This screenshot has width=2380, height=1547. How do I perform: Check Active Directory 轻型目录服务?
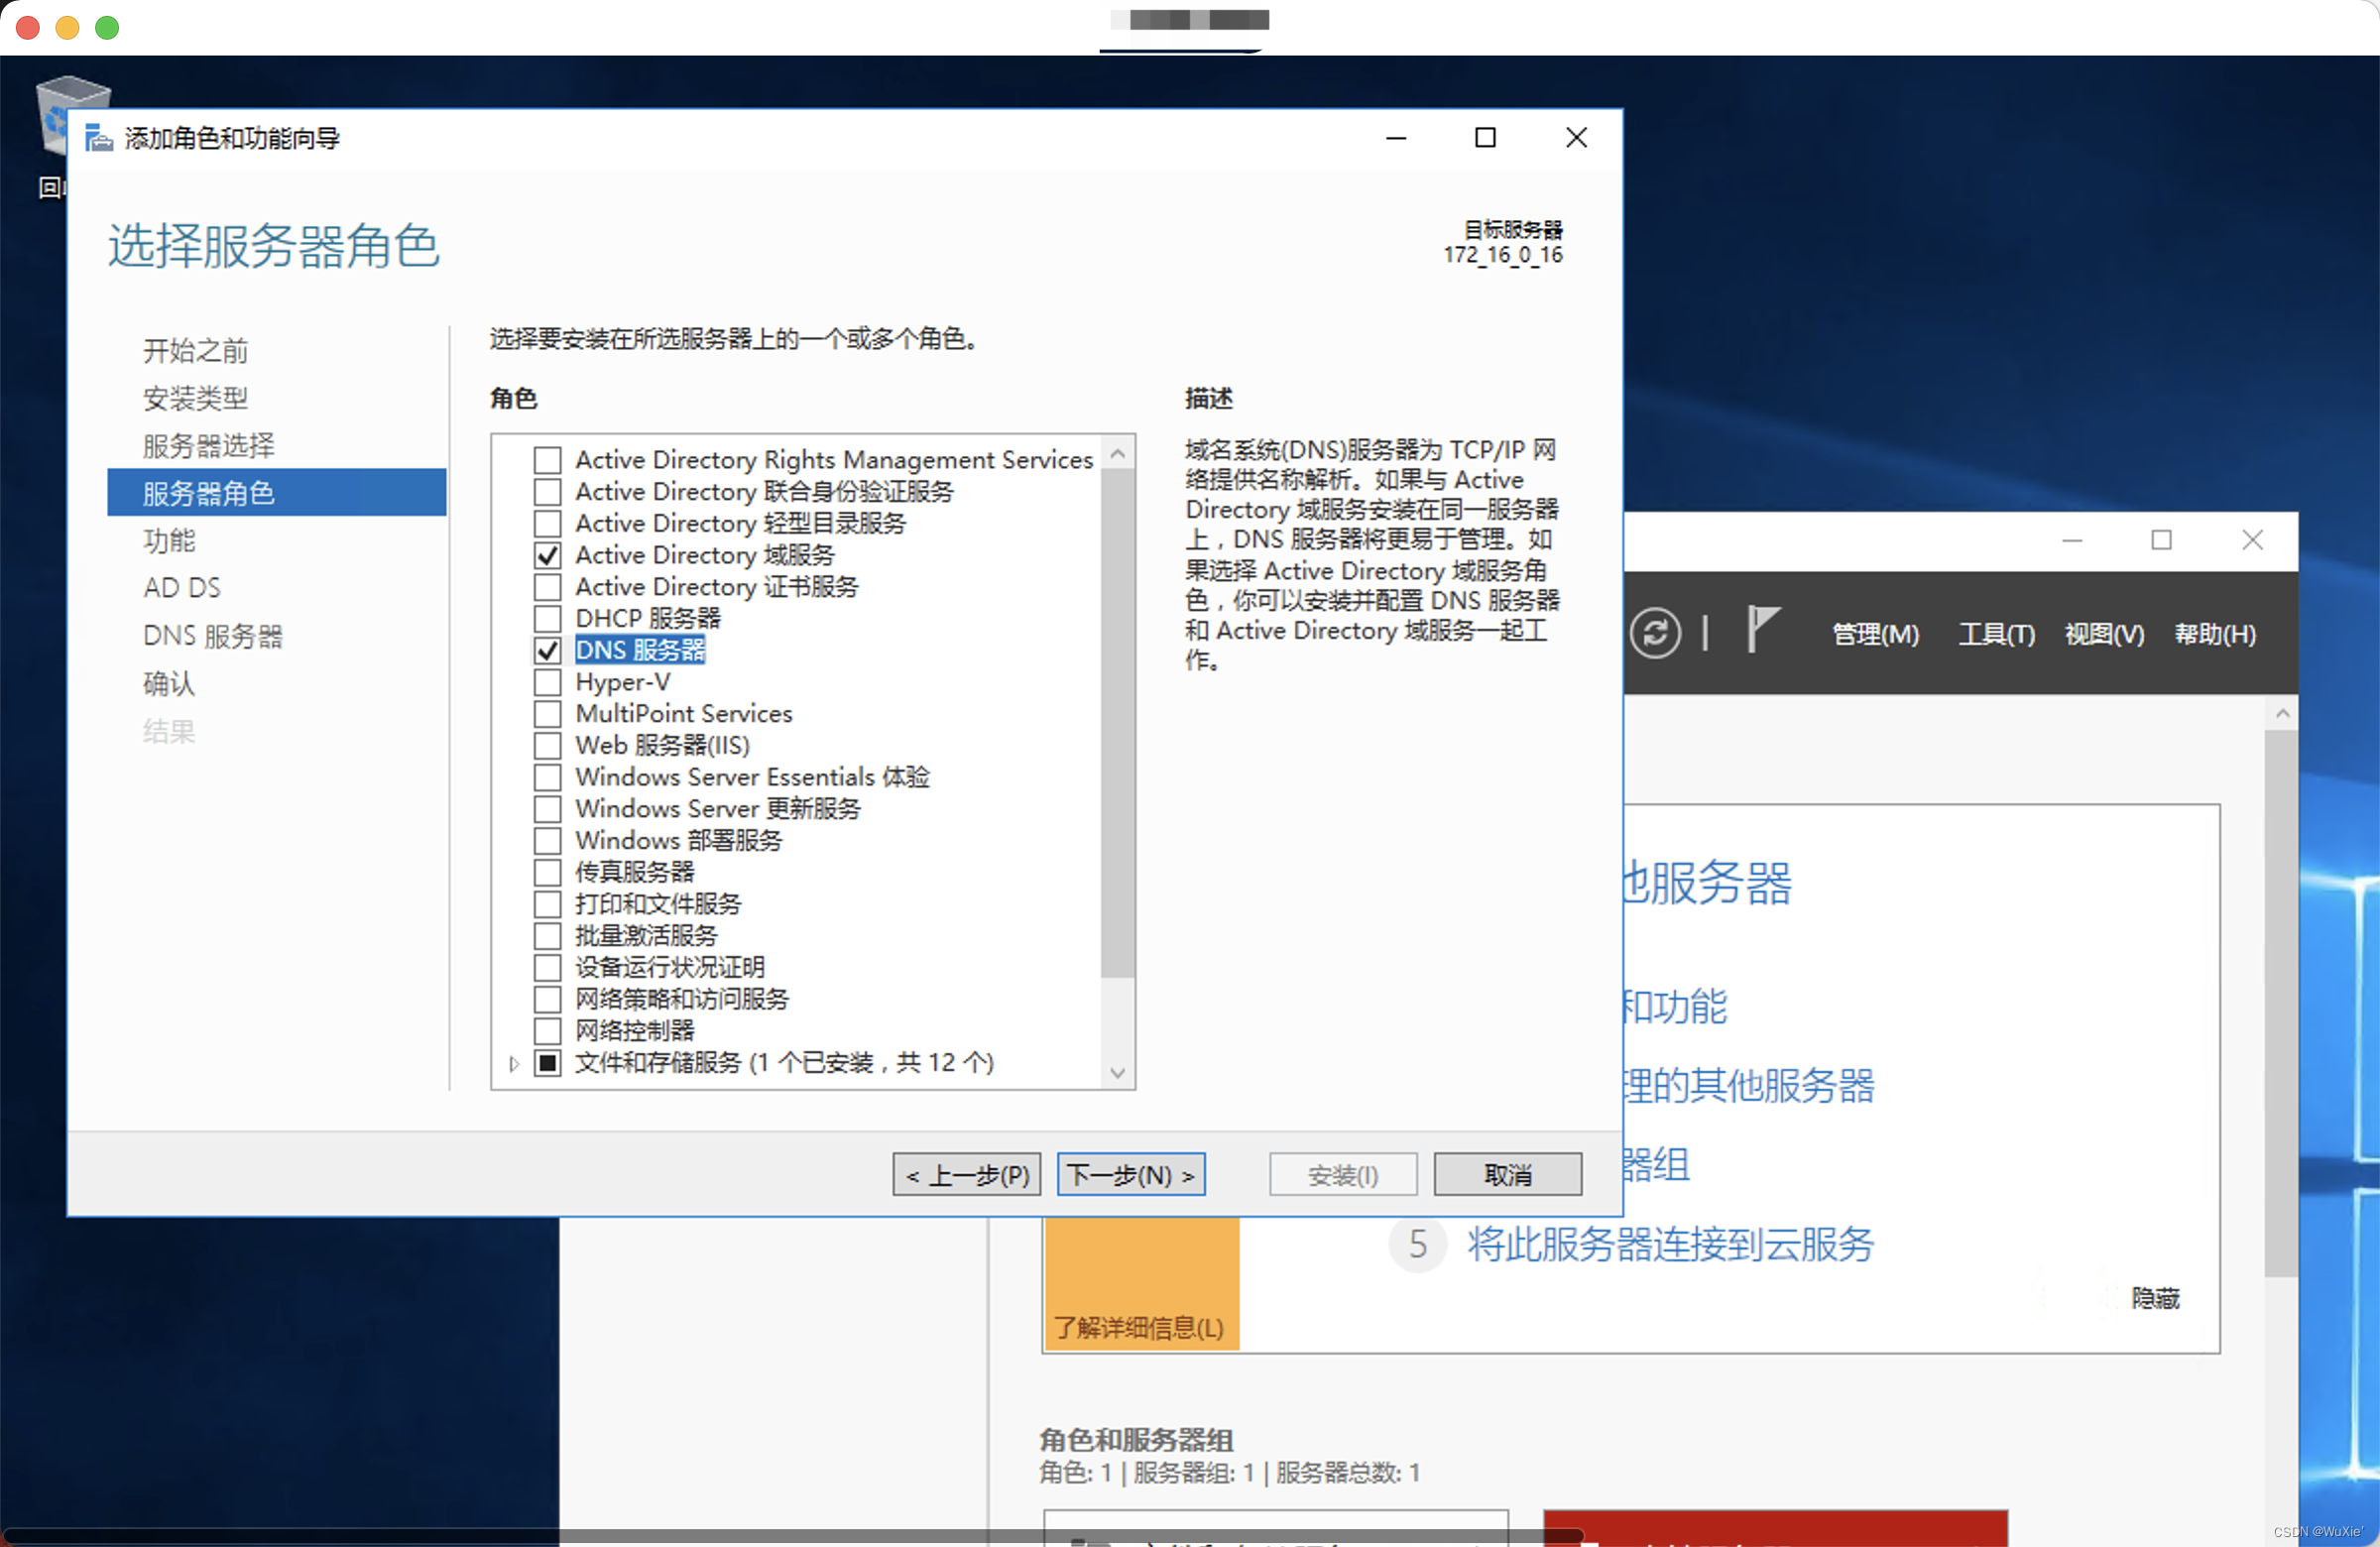pos(547,523)
